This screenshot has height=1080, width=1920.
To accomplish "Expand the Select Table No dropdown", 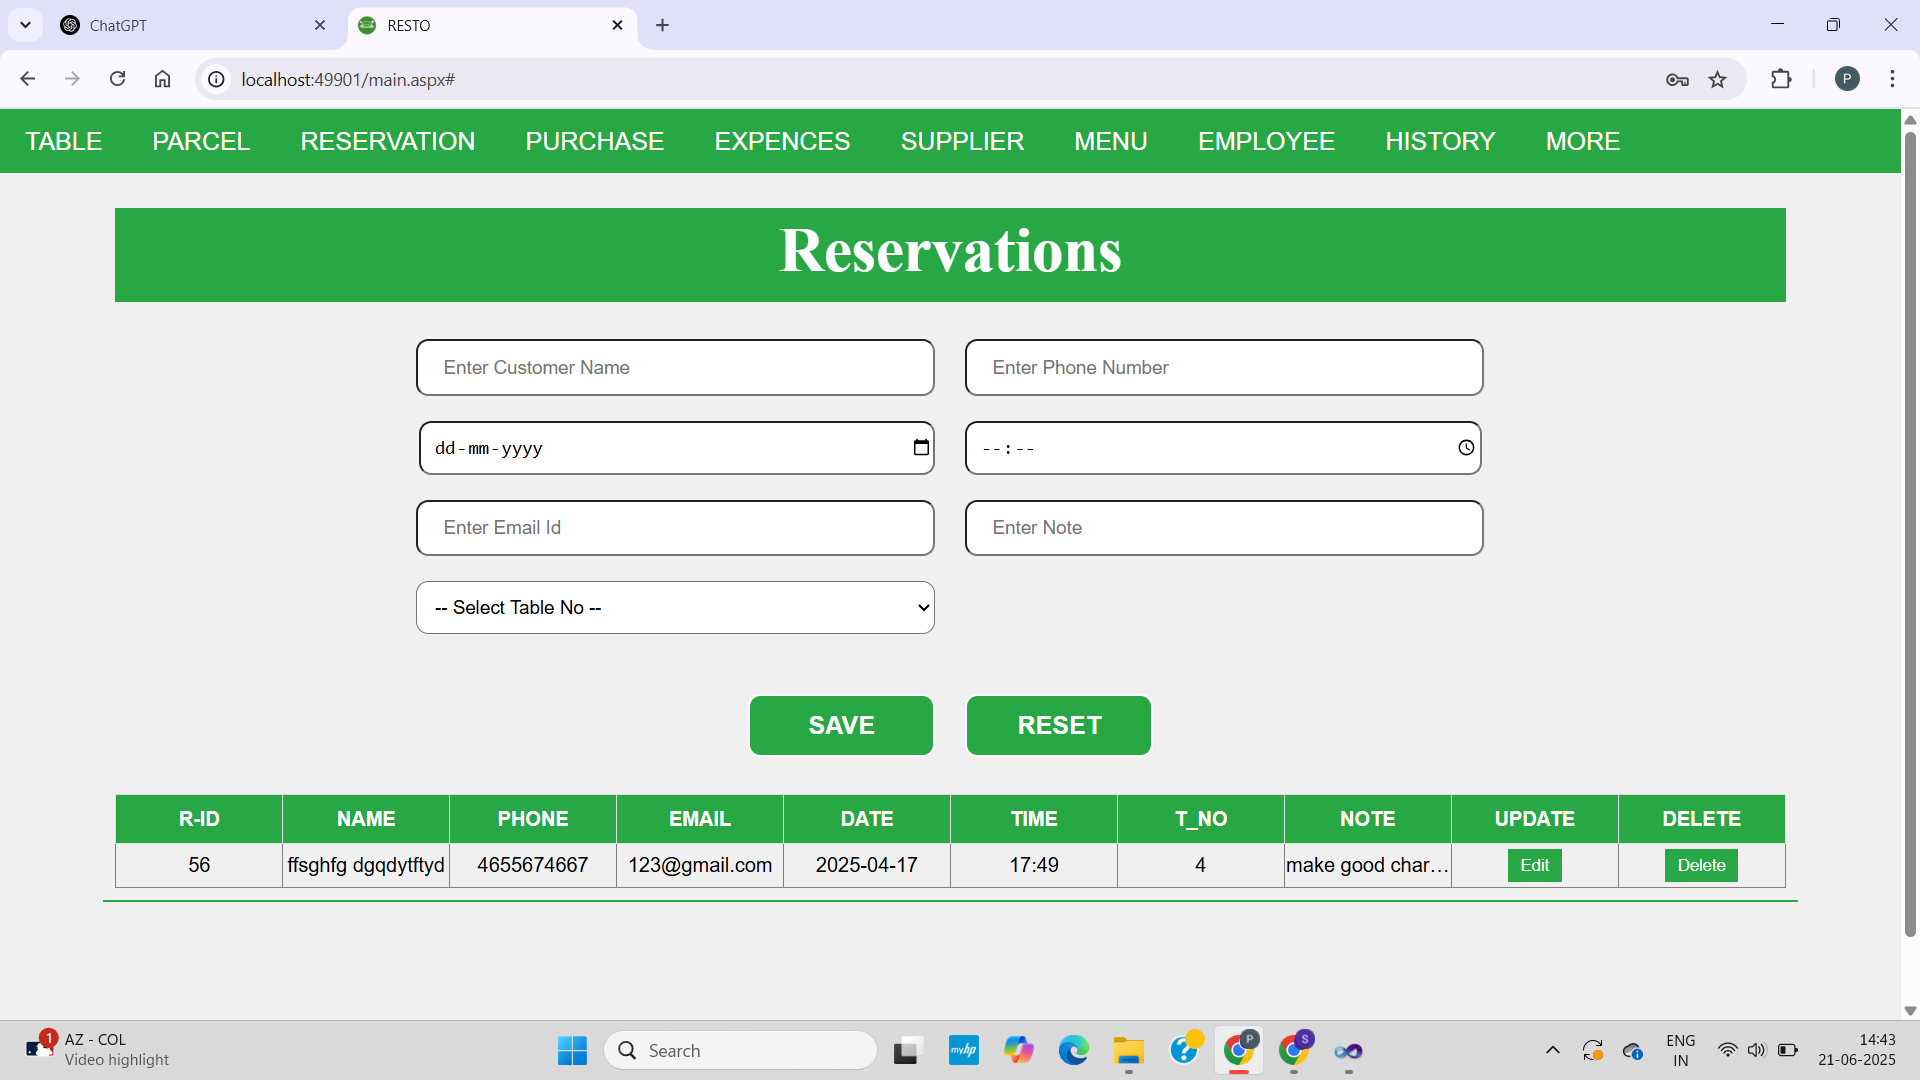I will 675,607.
